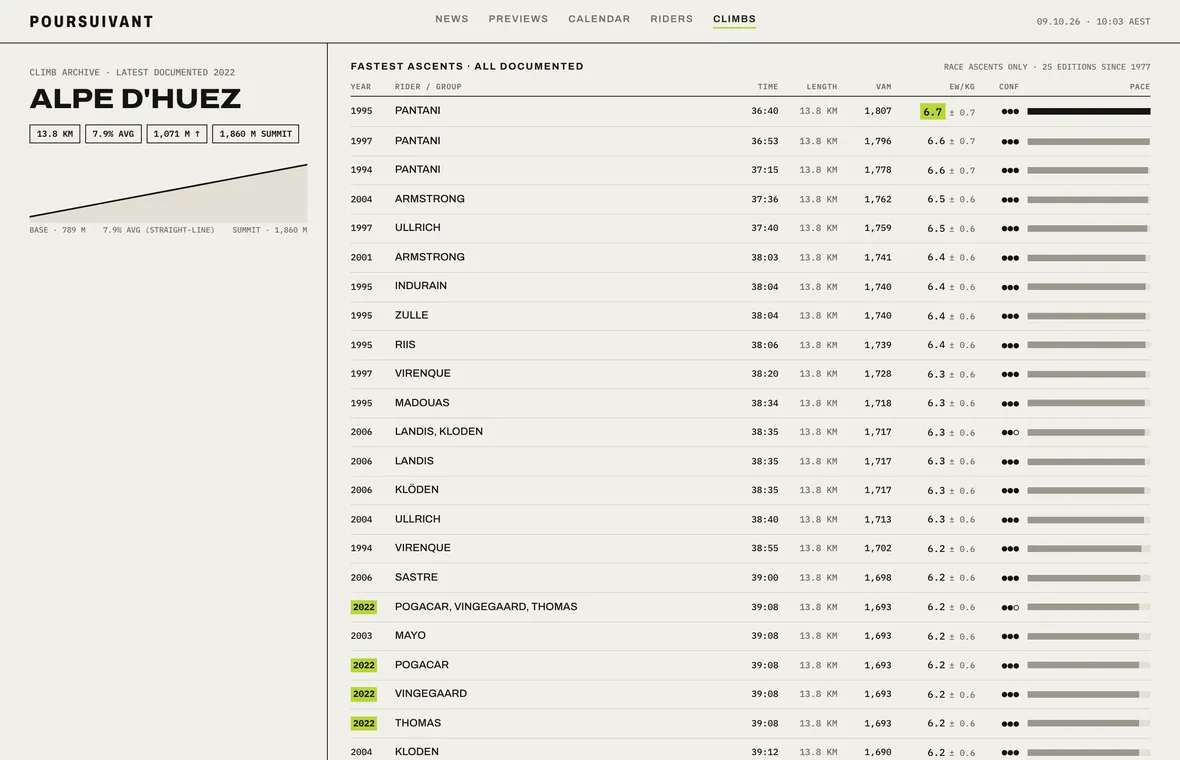Click the black pace bar for Pantani 1995
Image resolution: width=1180 pixels, height=760 pixels.
(1089, 111)
